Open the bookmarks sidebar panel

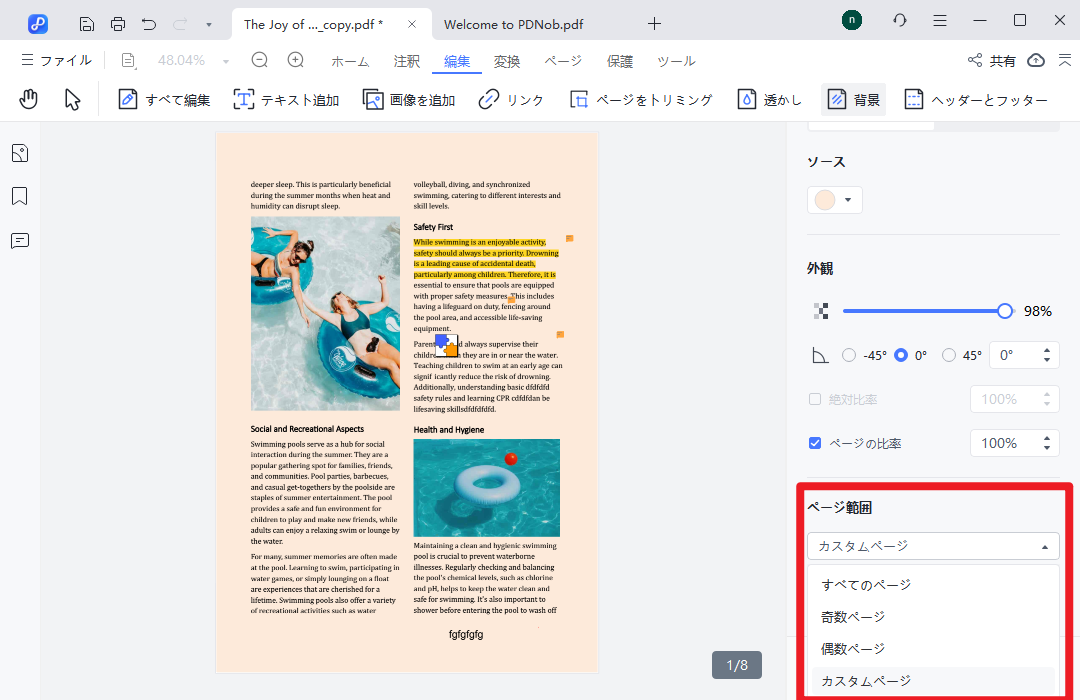click(20, 196)
